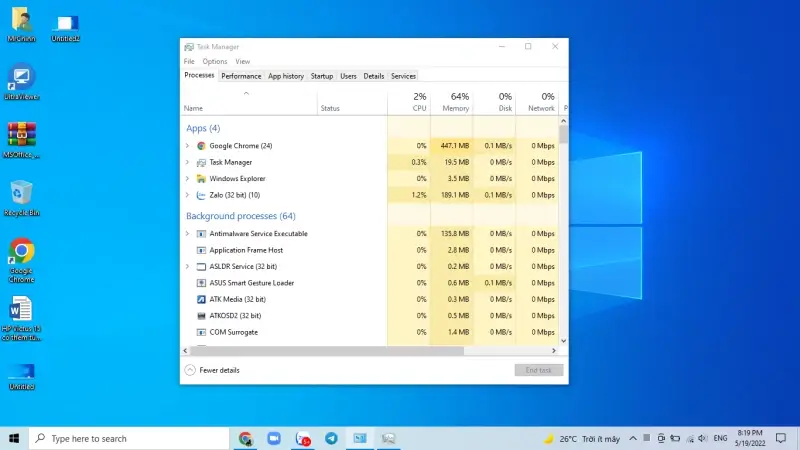
Task: Click the Windows Start button
Action: click(x=14, y=438)
